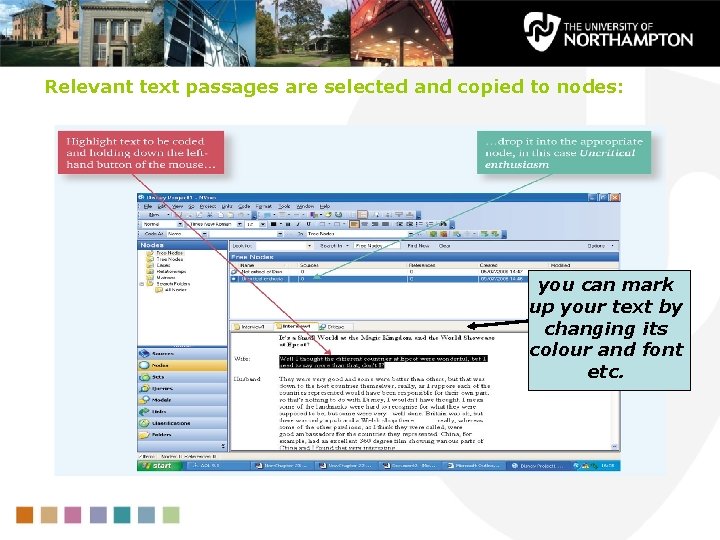Open the Queries navigation button
This screenshot has width=720, height=540.
pos(182,388)
